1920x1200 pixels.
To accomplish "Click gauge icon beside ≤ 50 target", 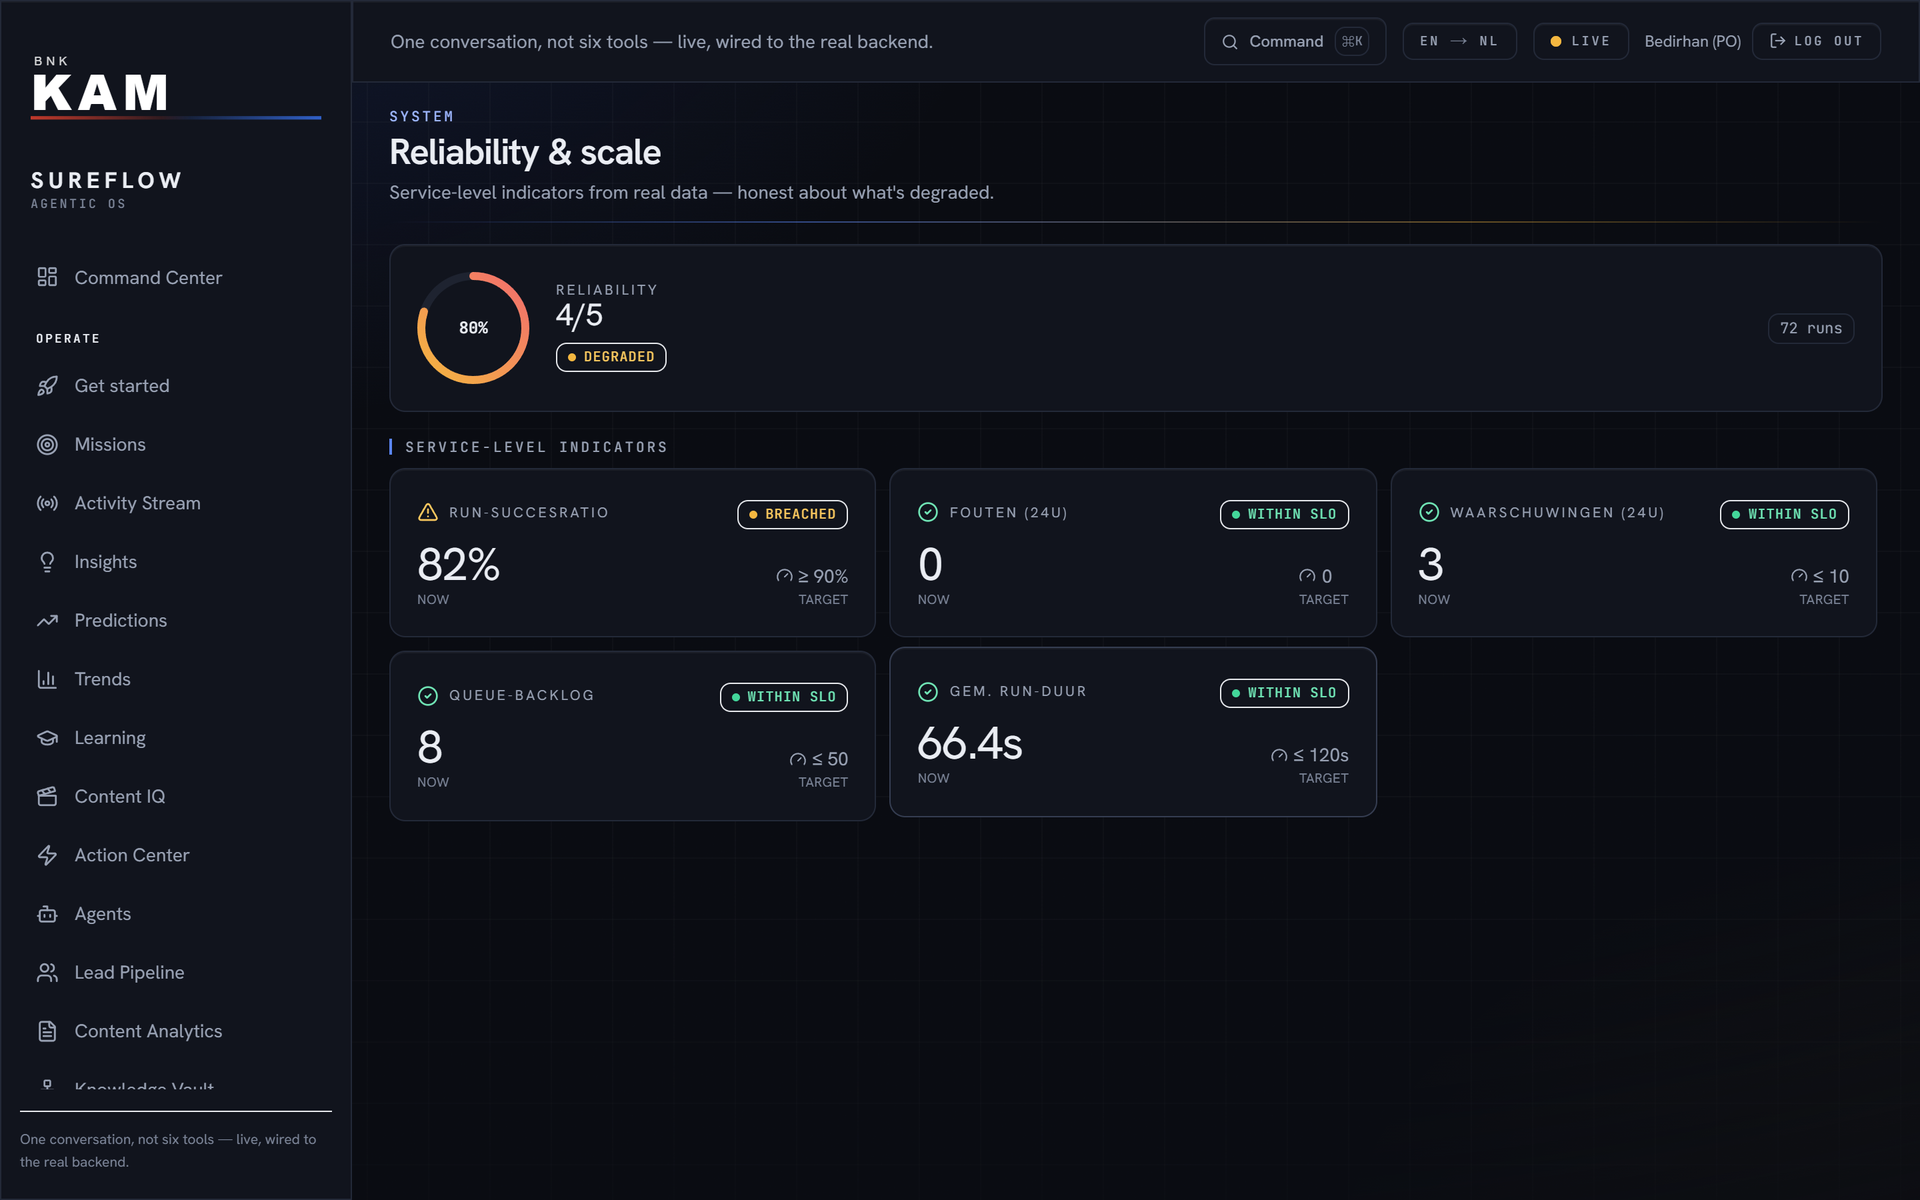I will 798,759.
